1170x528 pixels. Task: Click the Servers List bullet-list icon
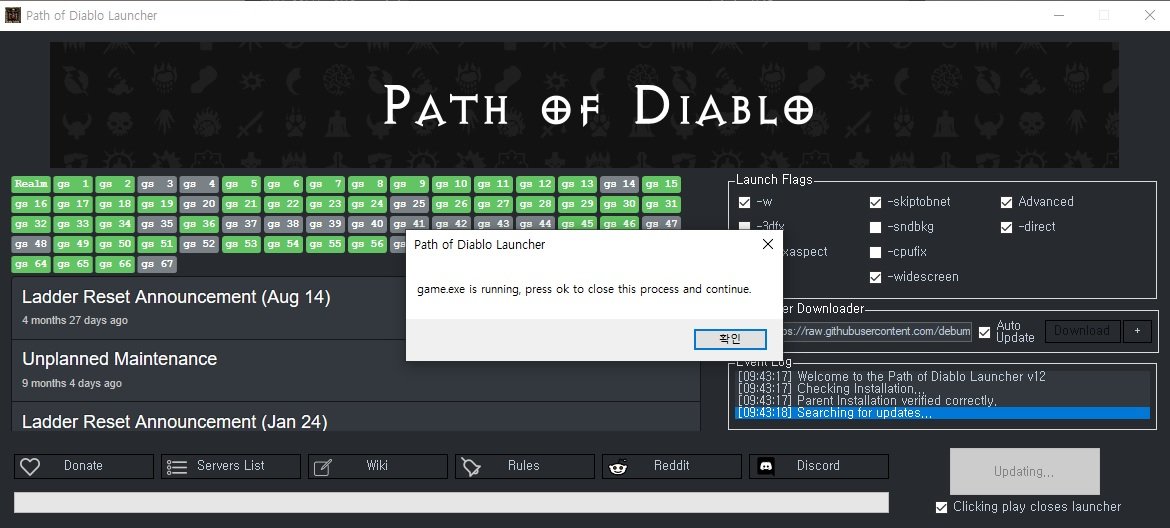tap(177, 467)
